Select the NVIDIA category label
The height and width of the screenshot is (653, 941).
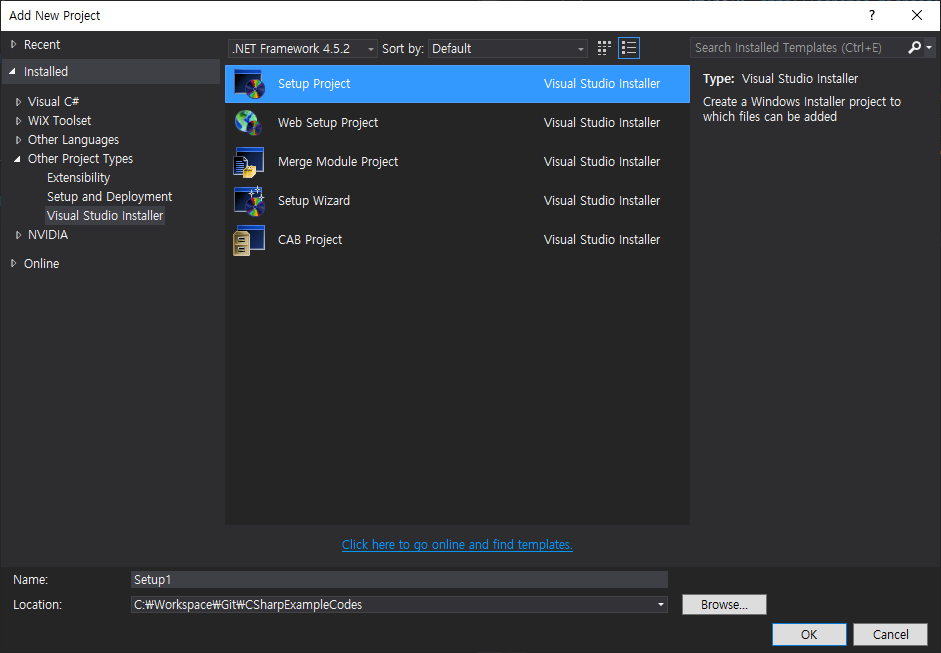click(x=48, y=235)
